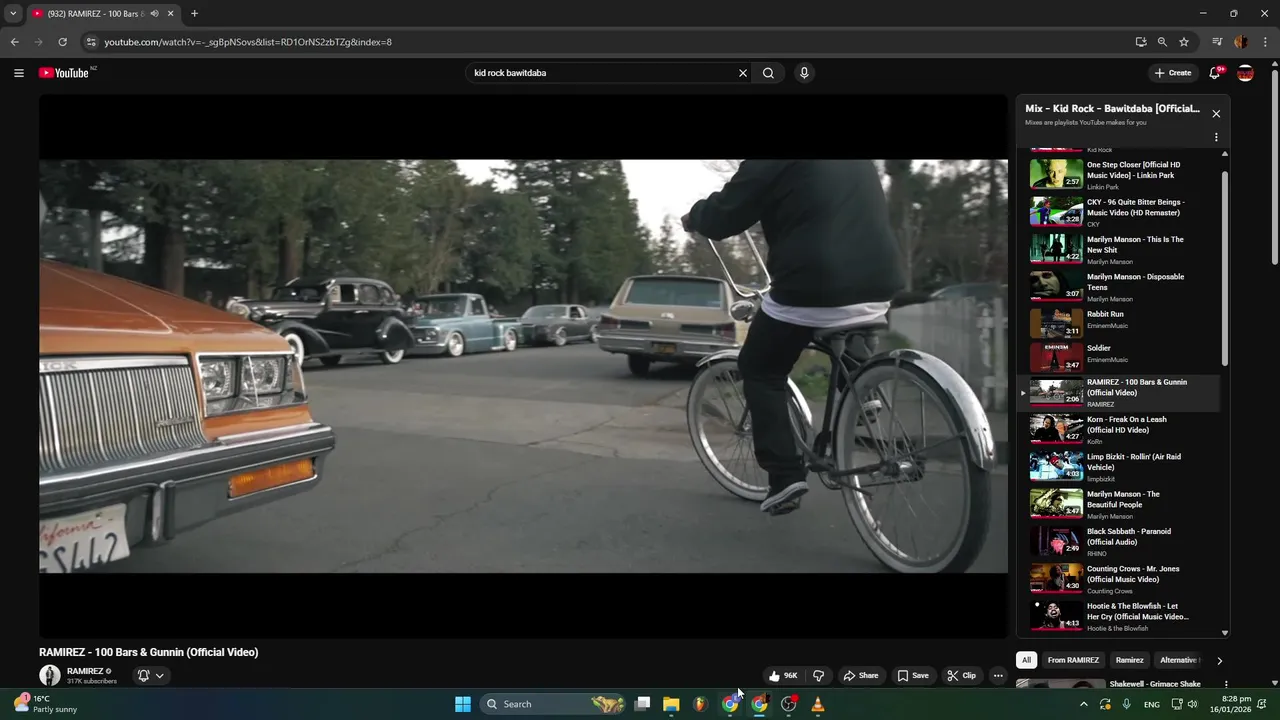Select the From RAMIREZ chip
1280x720 pixels.
[1073, 660]
